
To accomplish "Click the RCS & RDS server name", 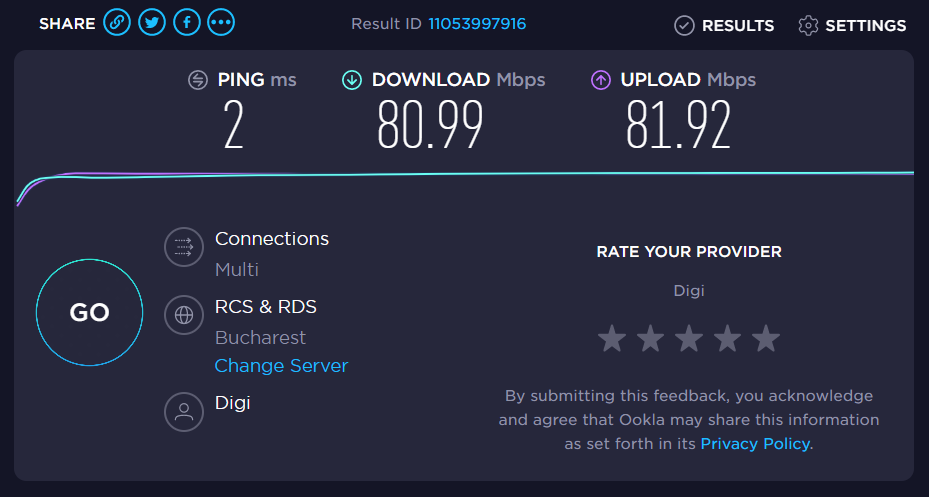I will [x=266, y=307].
